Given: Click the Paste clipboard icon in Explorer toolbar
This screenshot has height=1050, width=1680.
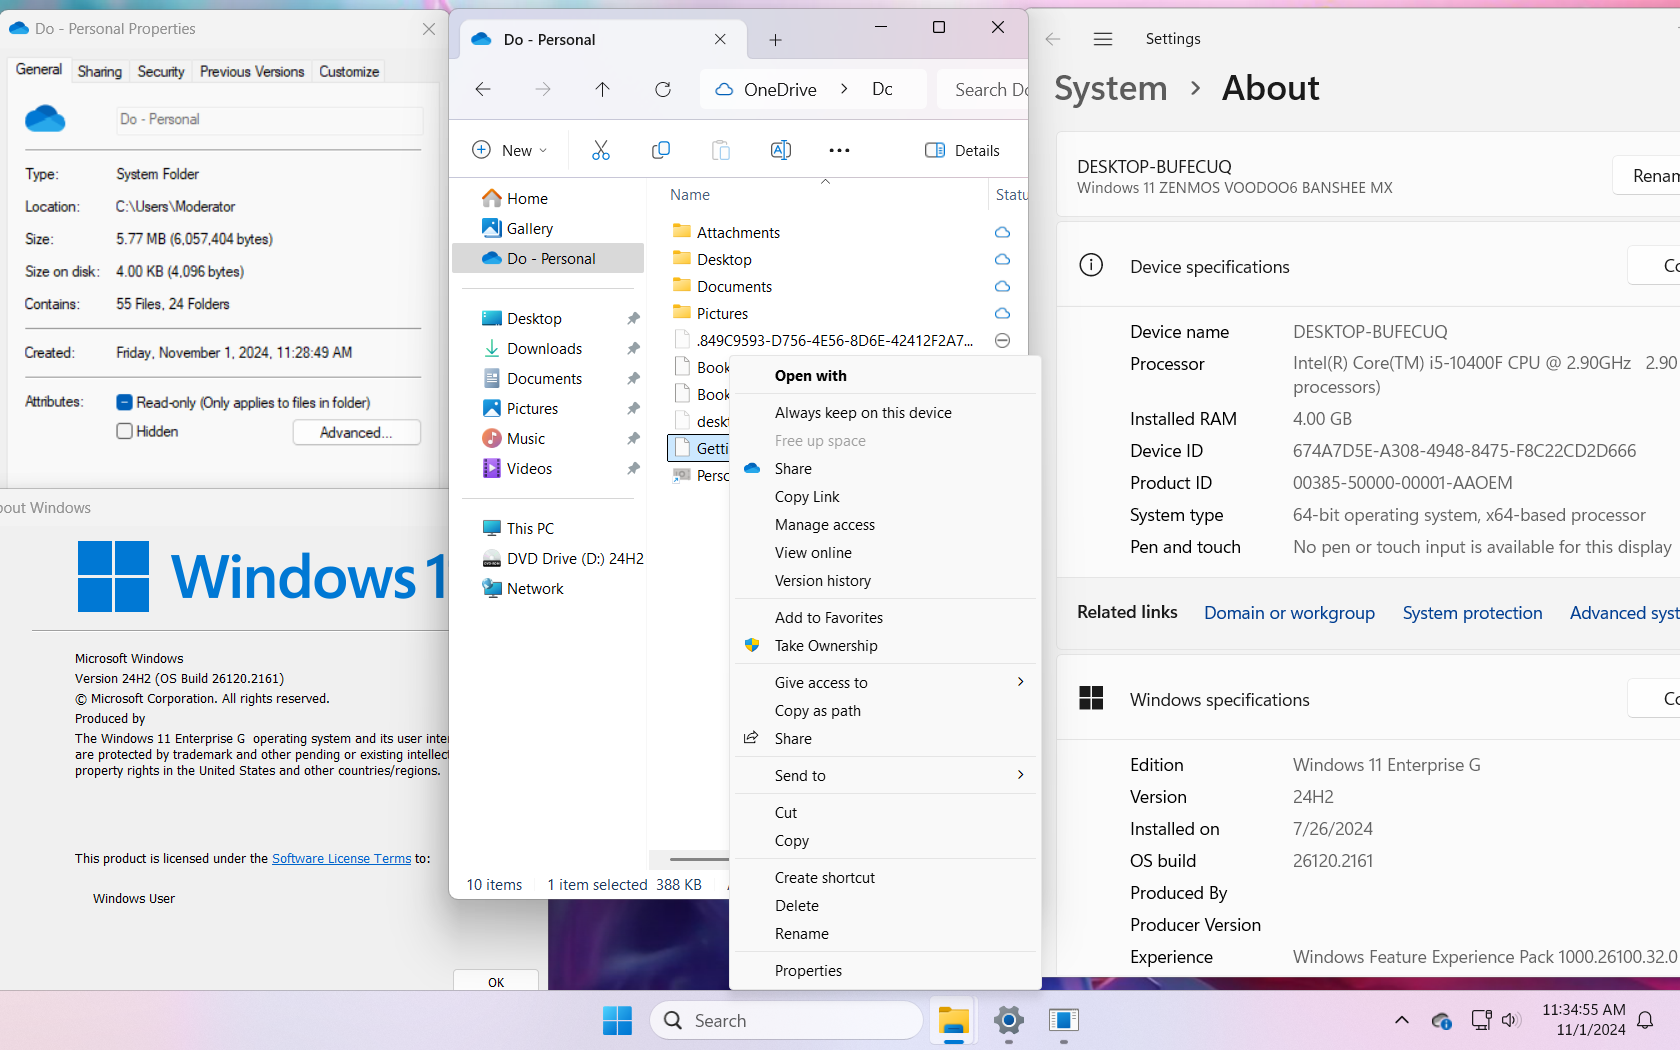Looking at the screenshot, I should tap(720, 150).
